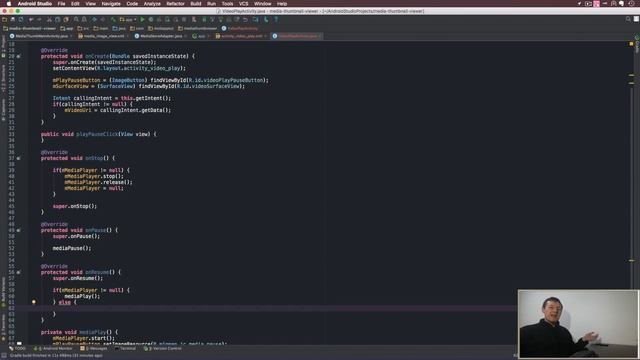This screenshot has height=360, width=640.
Task: Open the Android Monitor tool window
Action: pos(53,349)
